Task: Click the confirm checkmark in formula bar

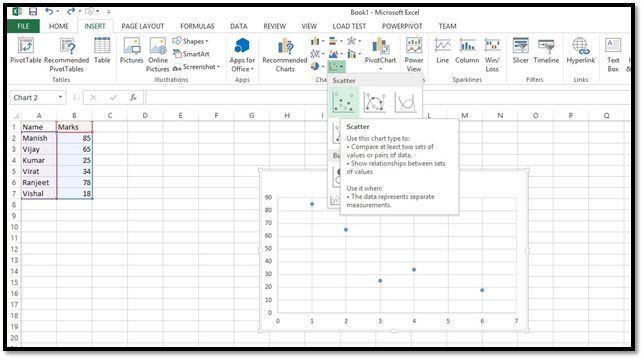Action: (x=113, y=98)
